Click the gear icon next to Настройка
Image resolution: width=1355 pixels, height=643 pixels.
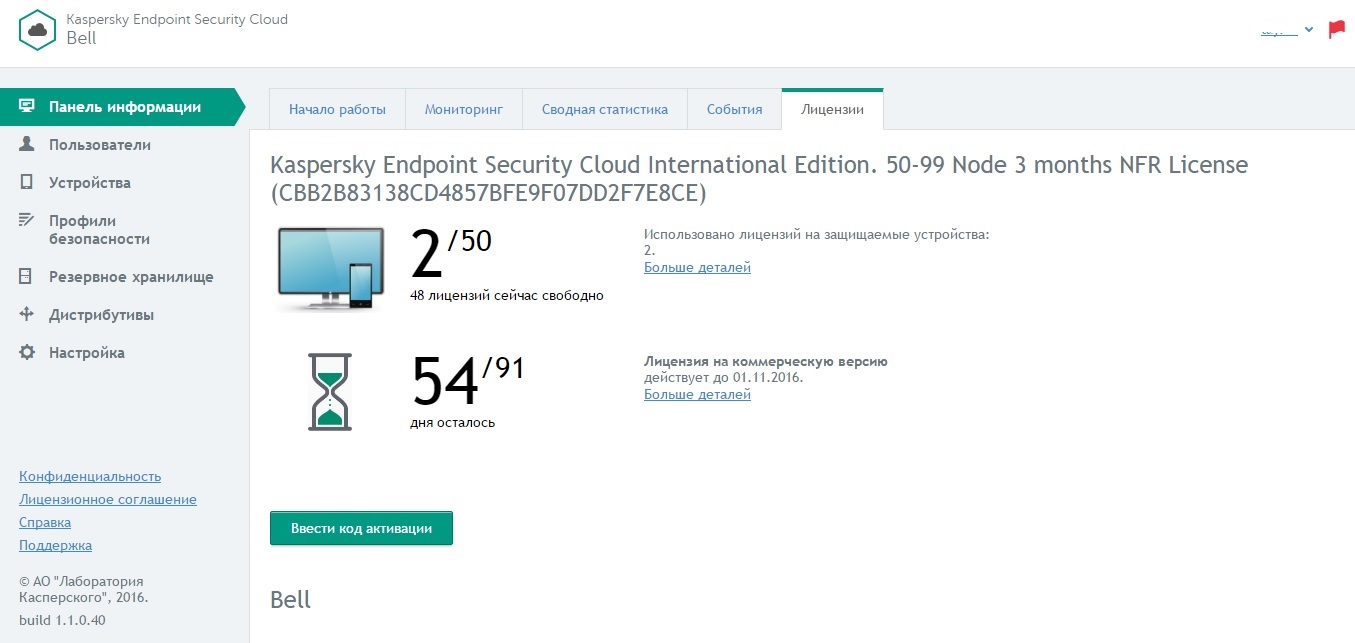(x=27, y=353)
